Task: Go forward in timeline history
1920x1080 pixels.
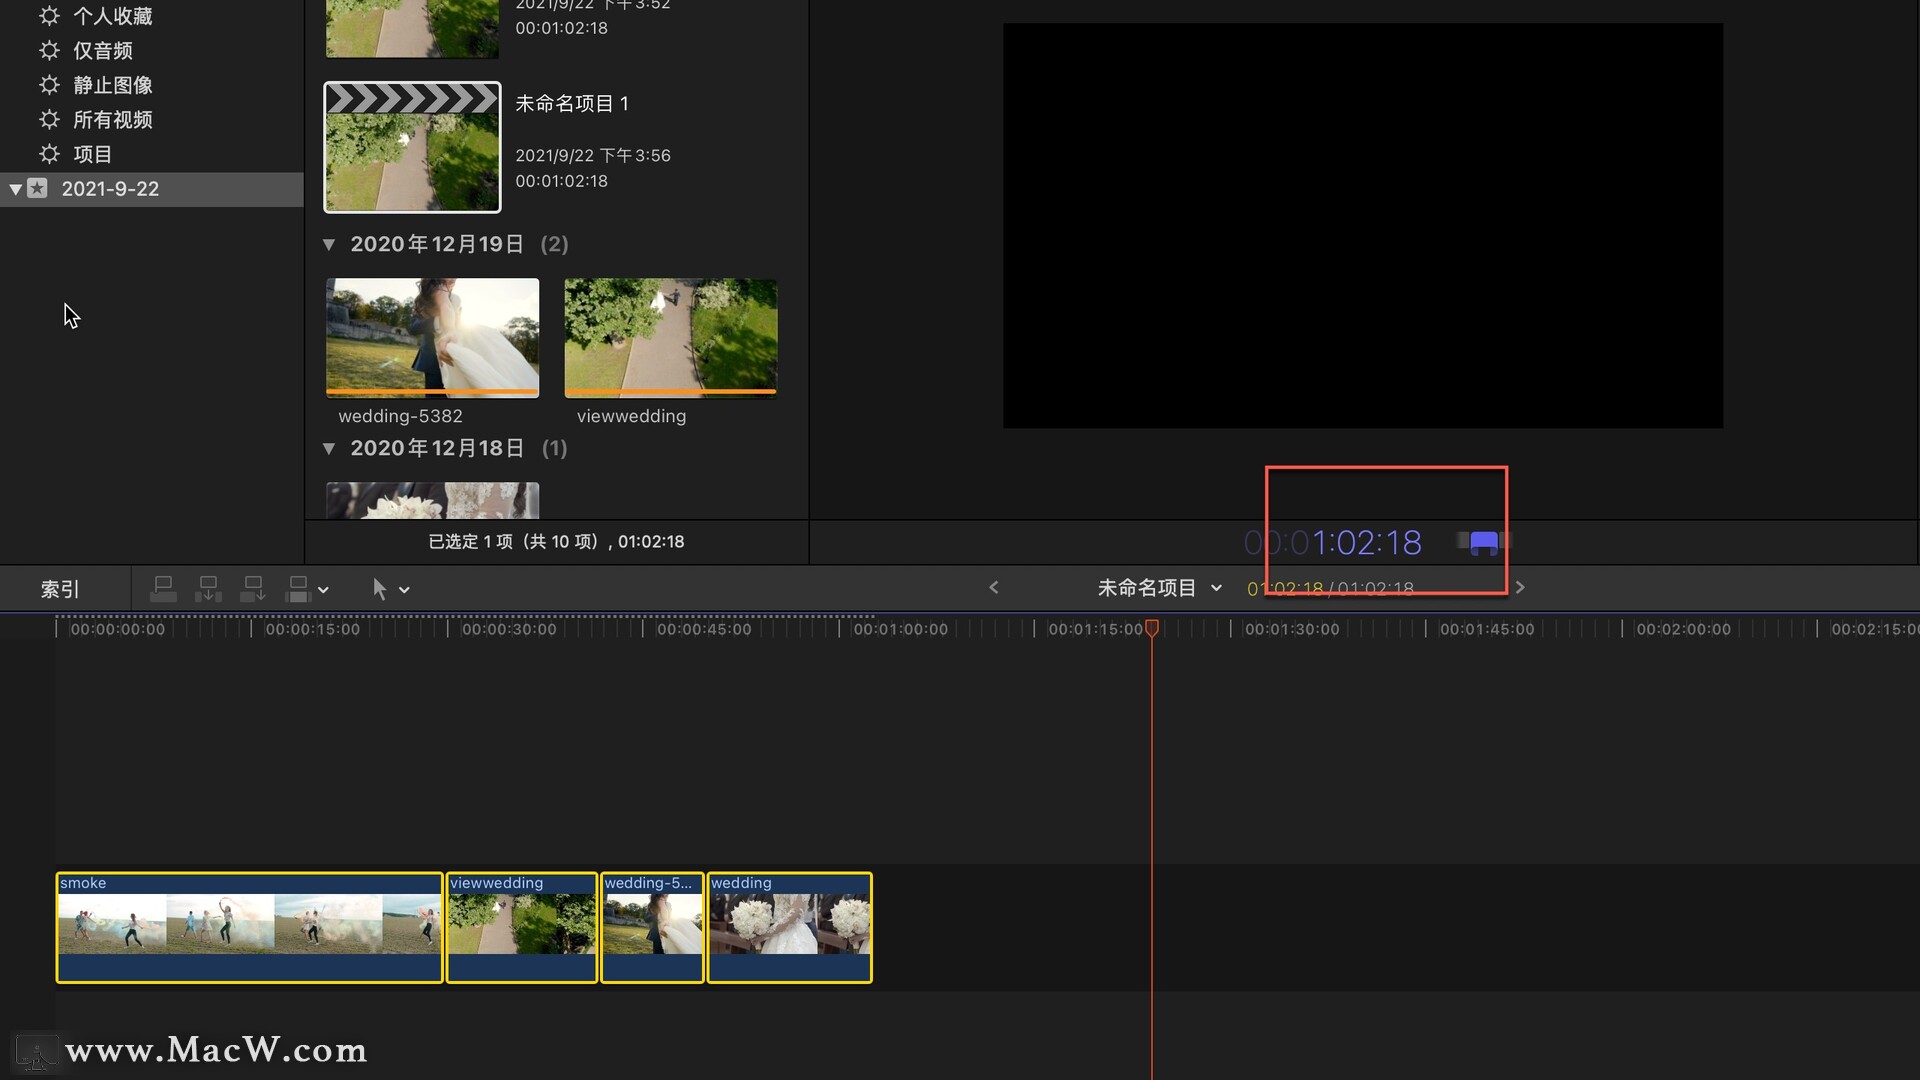Action: [1520, 588]
